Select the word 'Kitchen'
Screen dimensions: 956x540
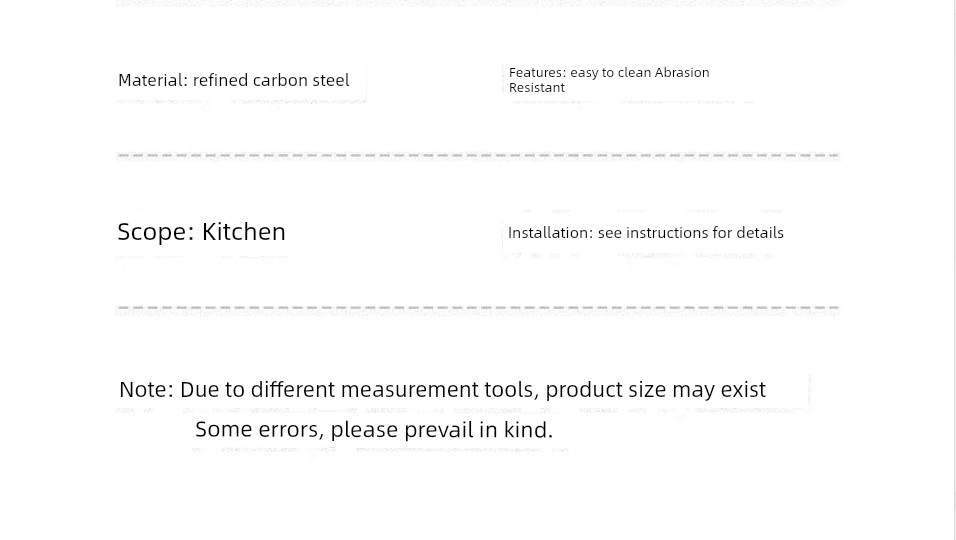(x=244, y=232)
